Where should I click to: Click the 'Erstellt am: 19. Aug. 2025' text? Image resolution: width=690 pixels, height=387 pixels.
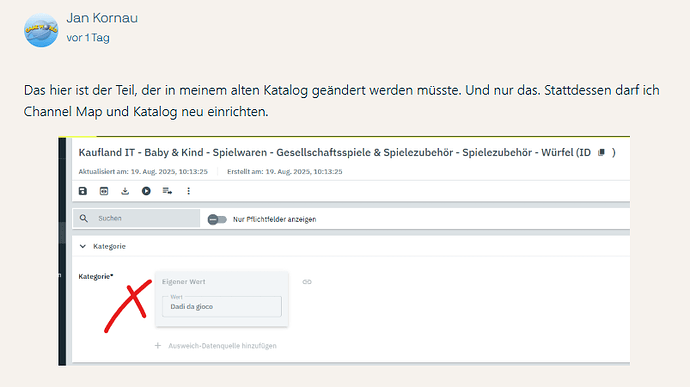[285, 172]
